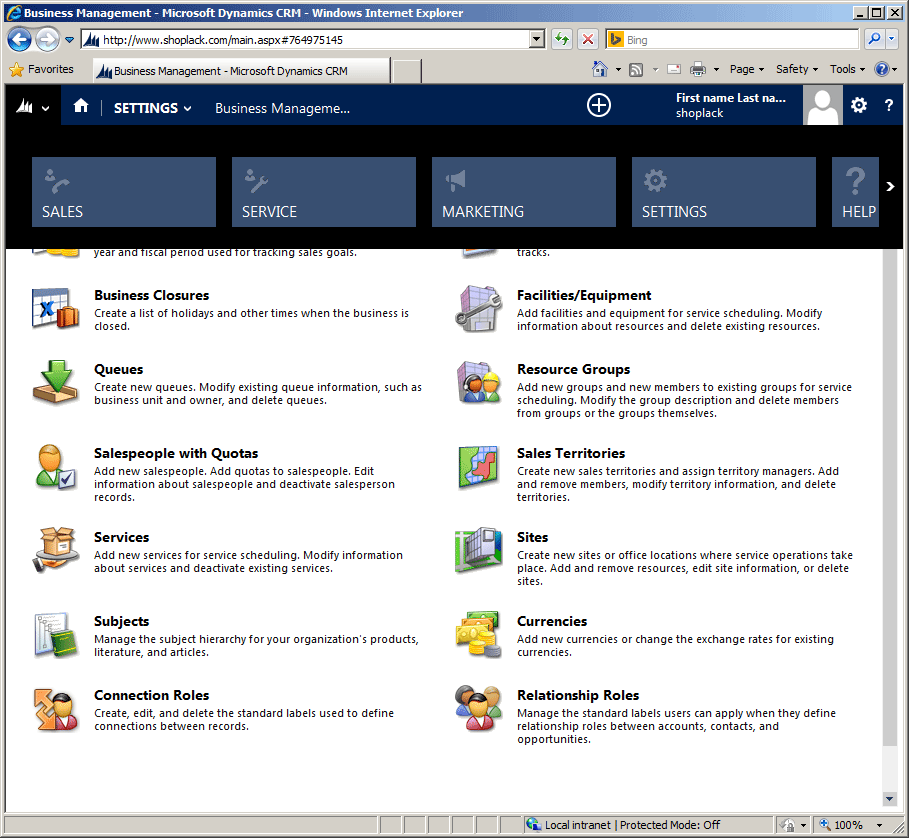Click the Bing search magnifier button
Viewport: 909px width, 838px height.
[x=874, y=39]
